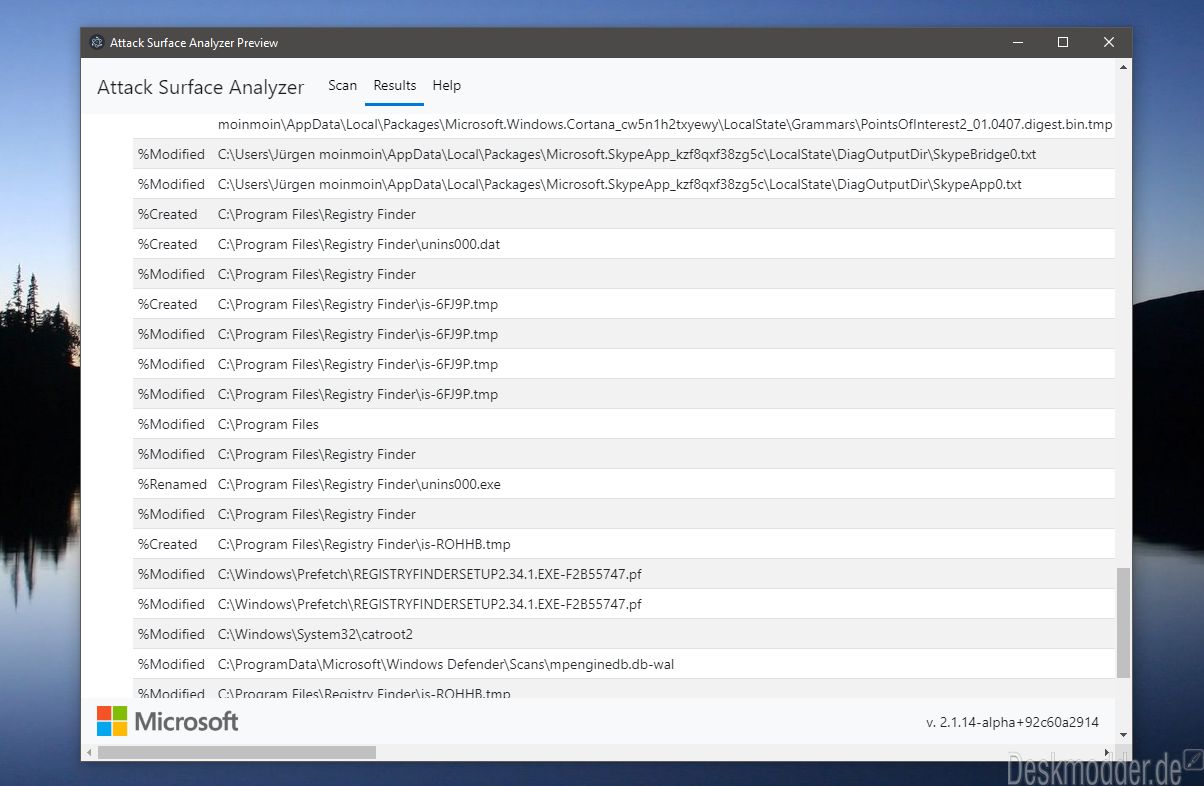Select the unins000.exe renamed row

(624, 484)
